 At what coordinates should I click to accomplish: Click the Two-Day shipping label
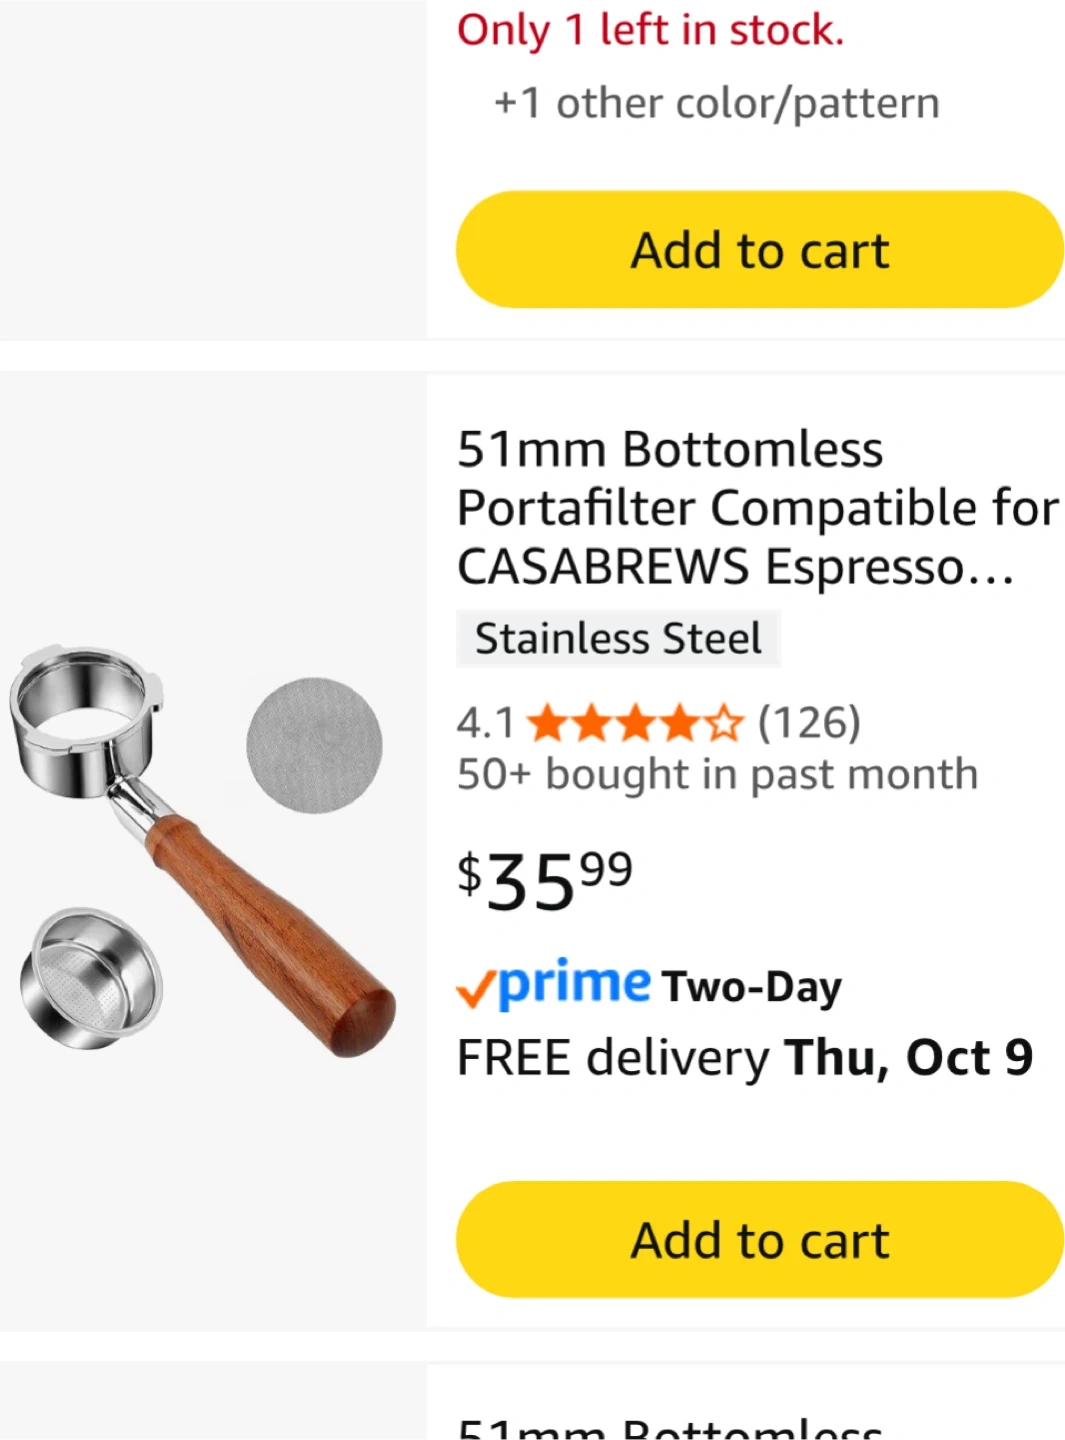tap(751, 987)
